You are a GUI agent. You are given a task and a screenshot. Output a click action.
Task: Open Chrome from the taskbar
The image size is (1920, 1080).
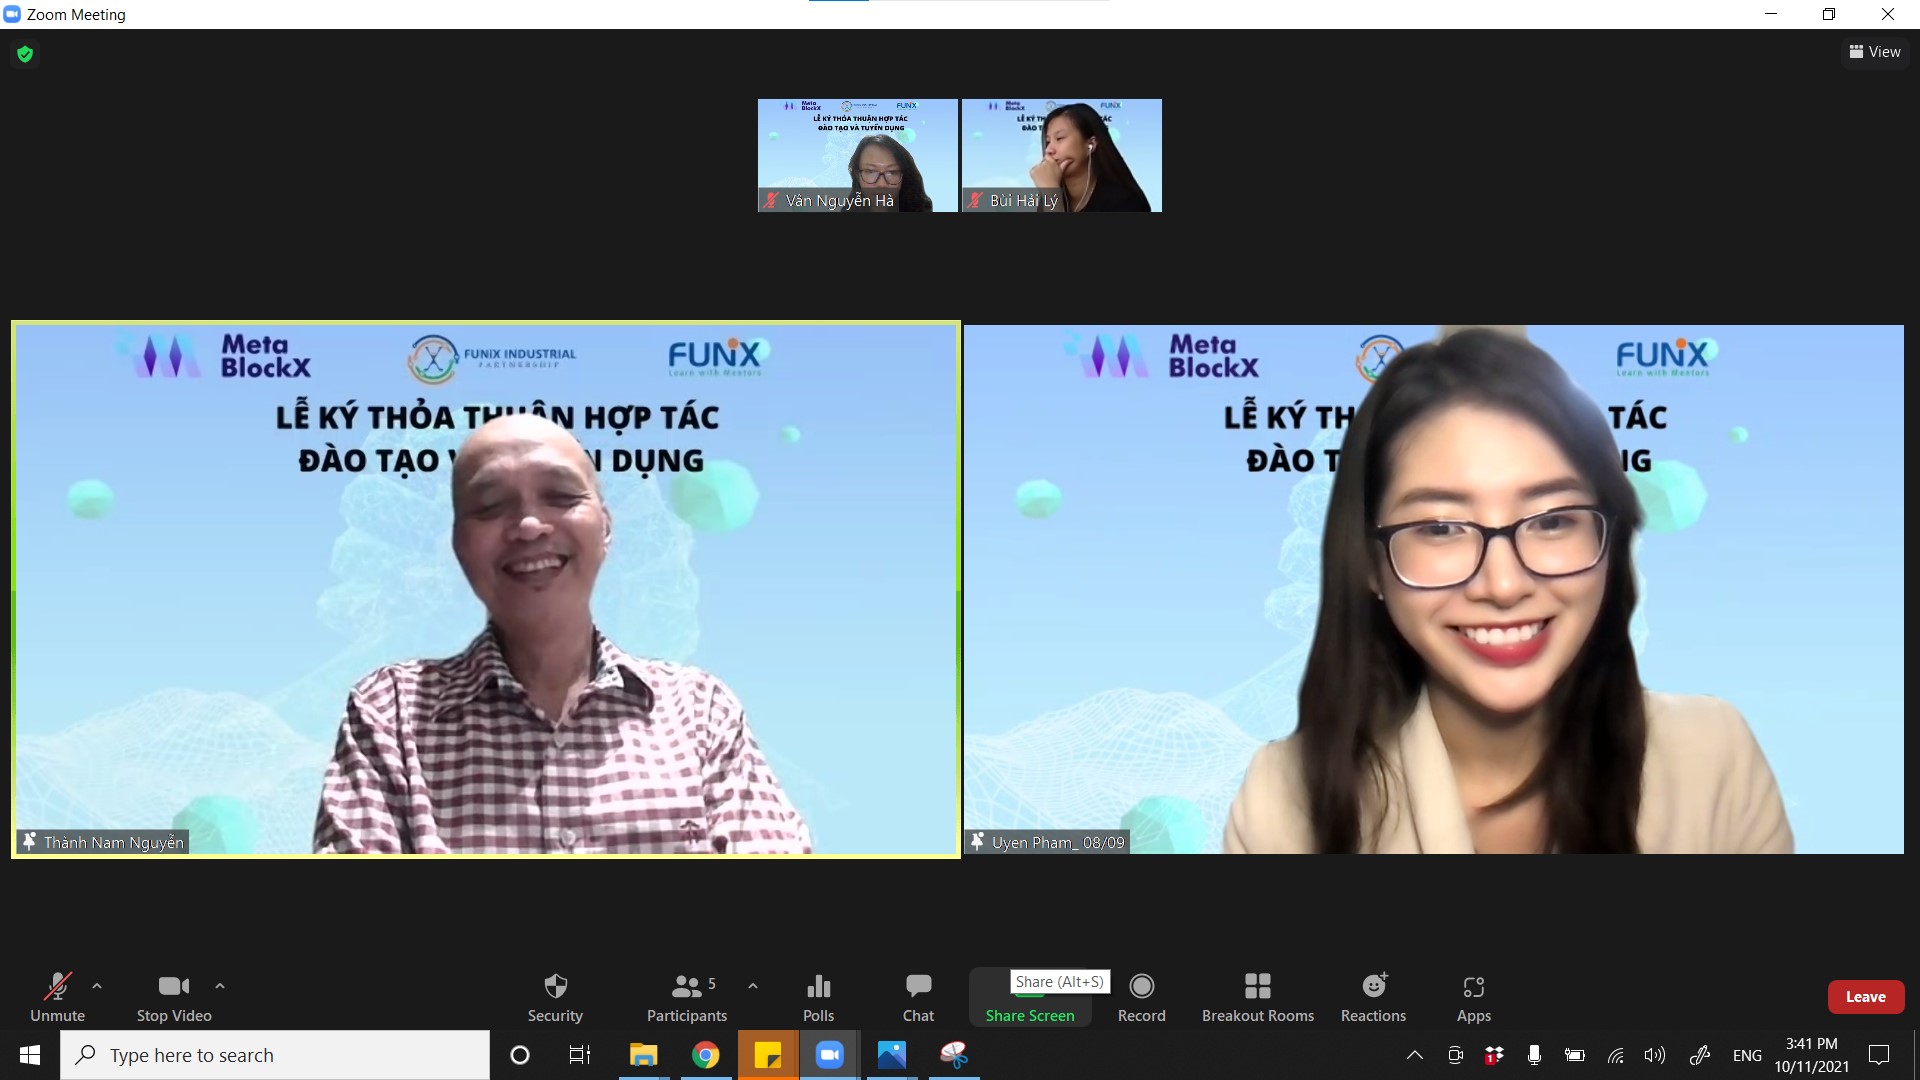click(705, 1055)
